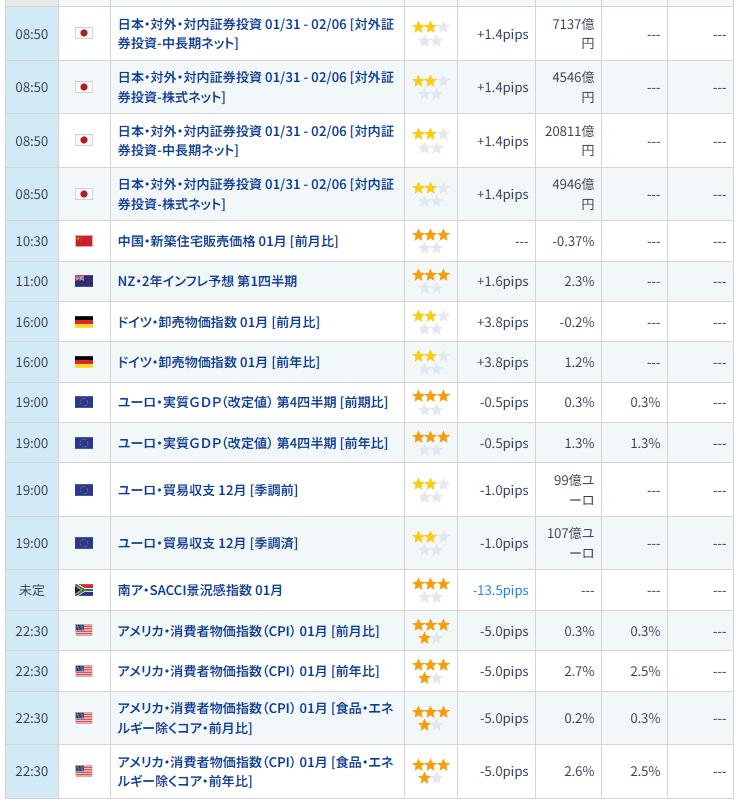
Task: Open NZ・2年インフレ予想 第1四半期 link
Action: pyautogui.click(x=207, y=282)
